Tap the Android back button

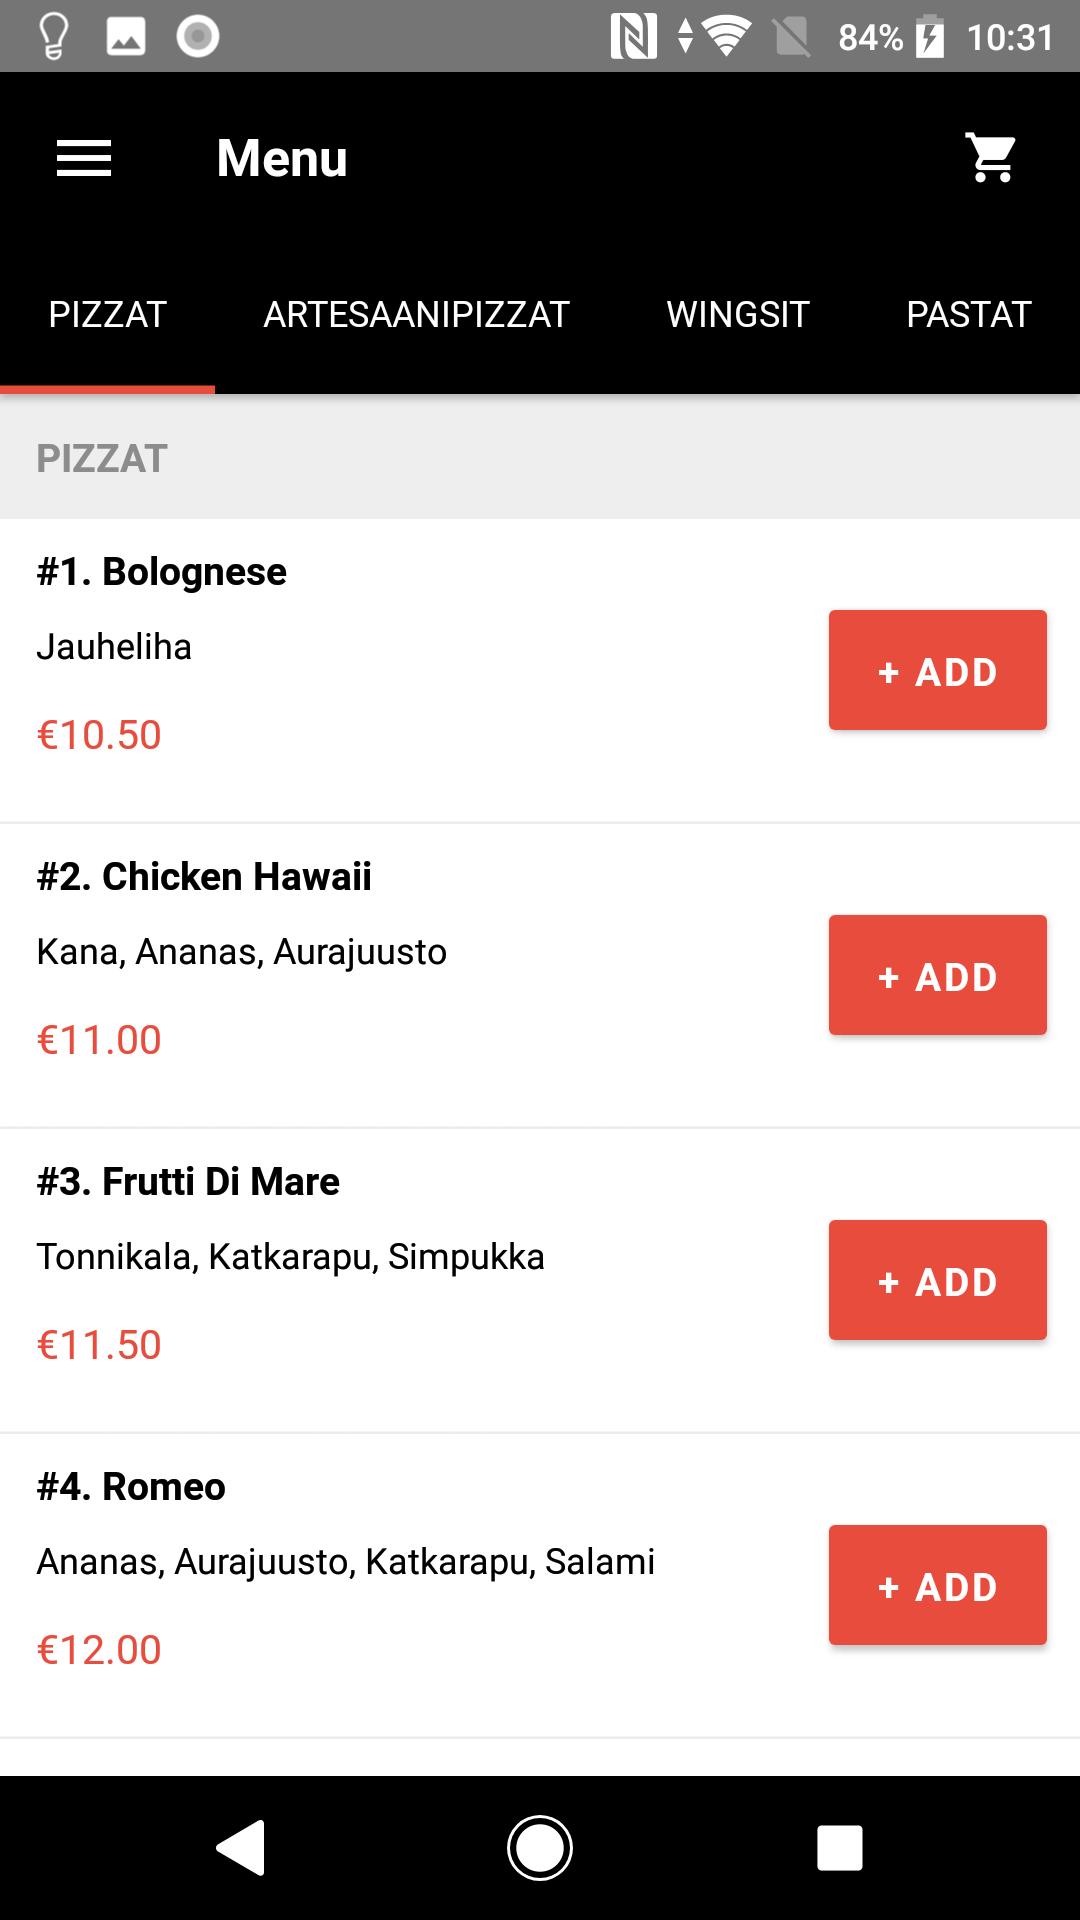point(241,1847)
